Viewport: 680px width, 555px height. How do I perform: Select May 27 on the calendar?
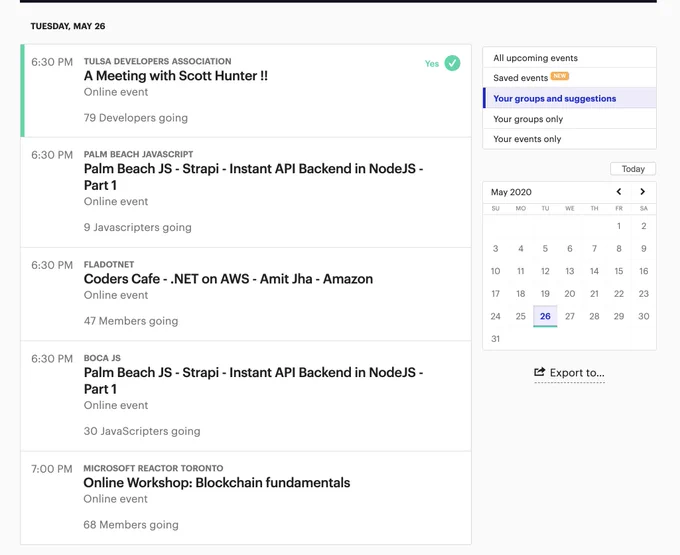click(x=570, y=316)
